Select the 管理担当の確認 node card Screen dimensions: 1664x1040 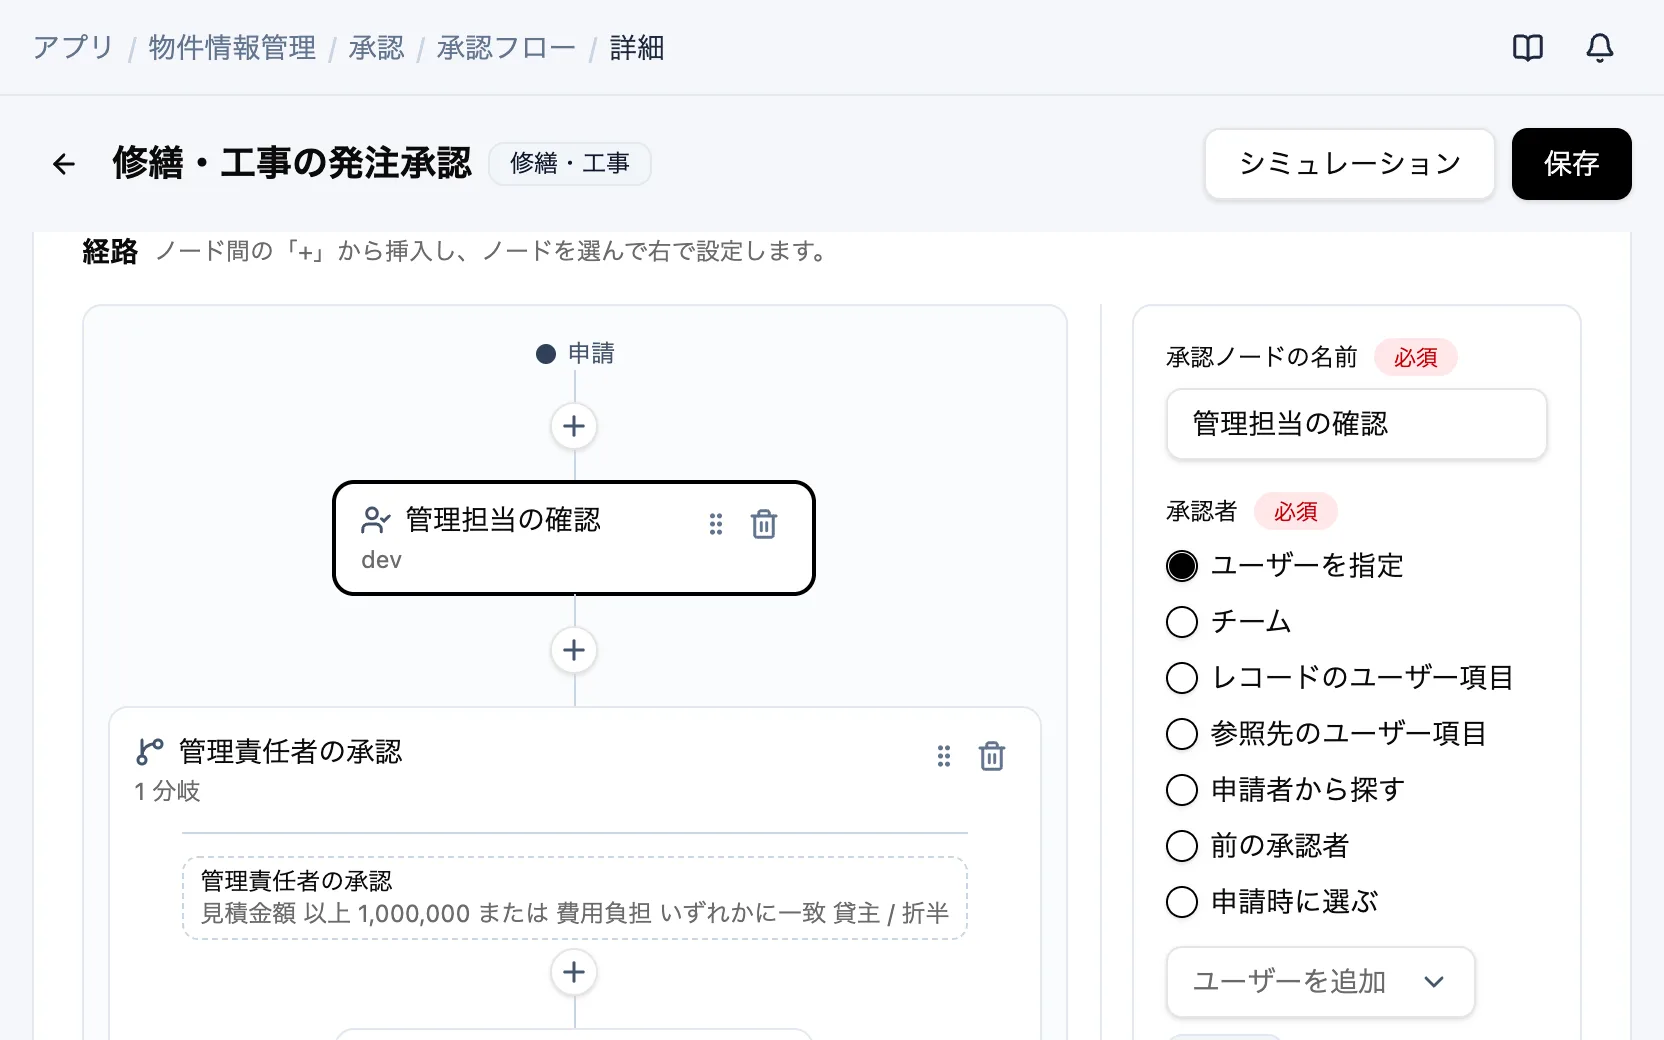[x=574, y=538]
